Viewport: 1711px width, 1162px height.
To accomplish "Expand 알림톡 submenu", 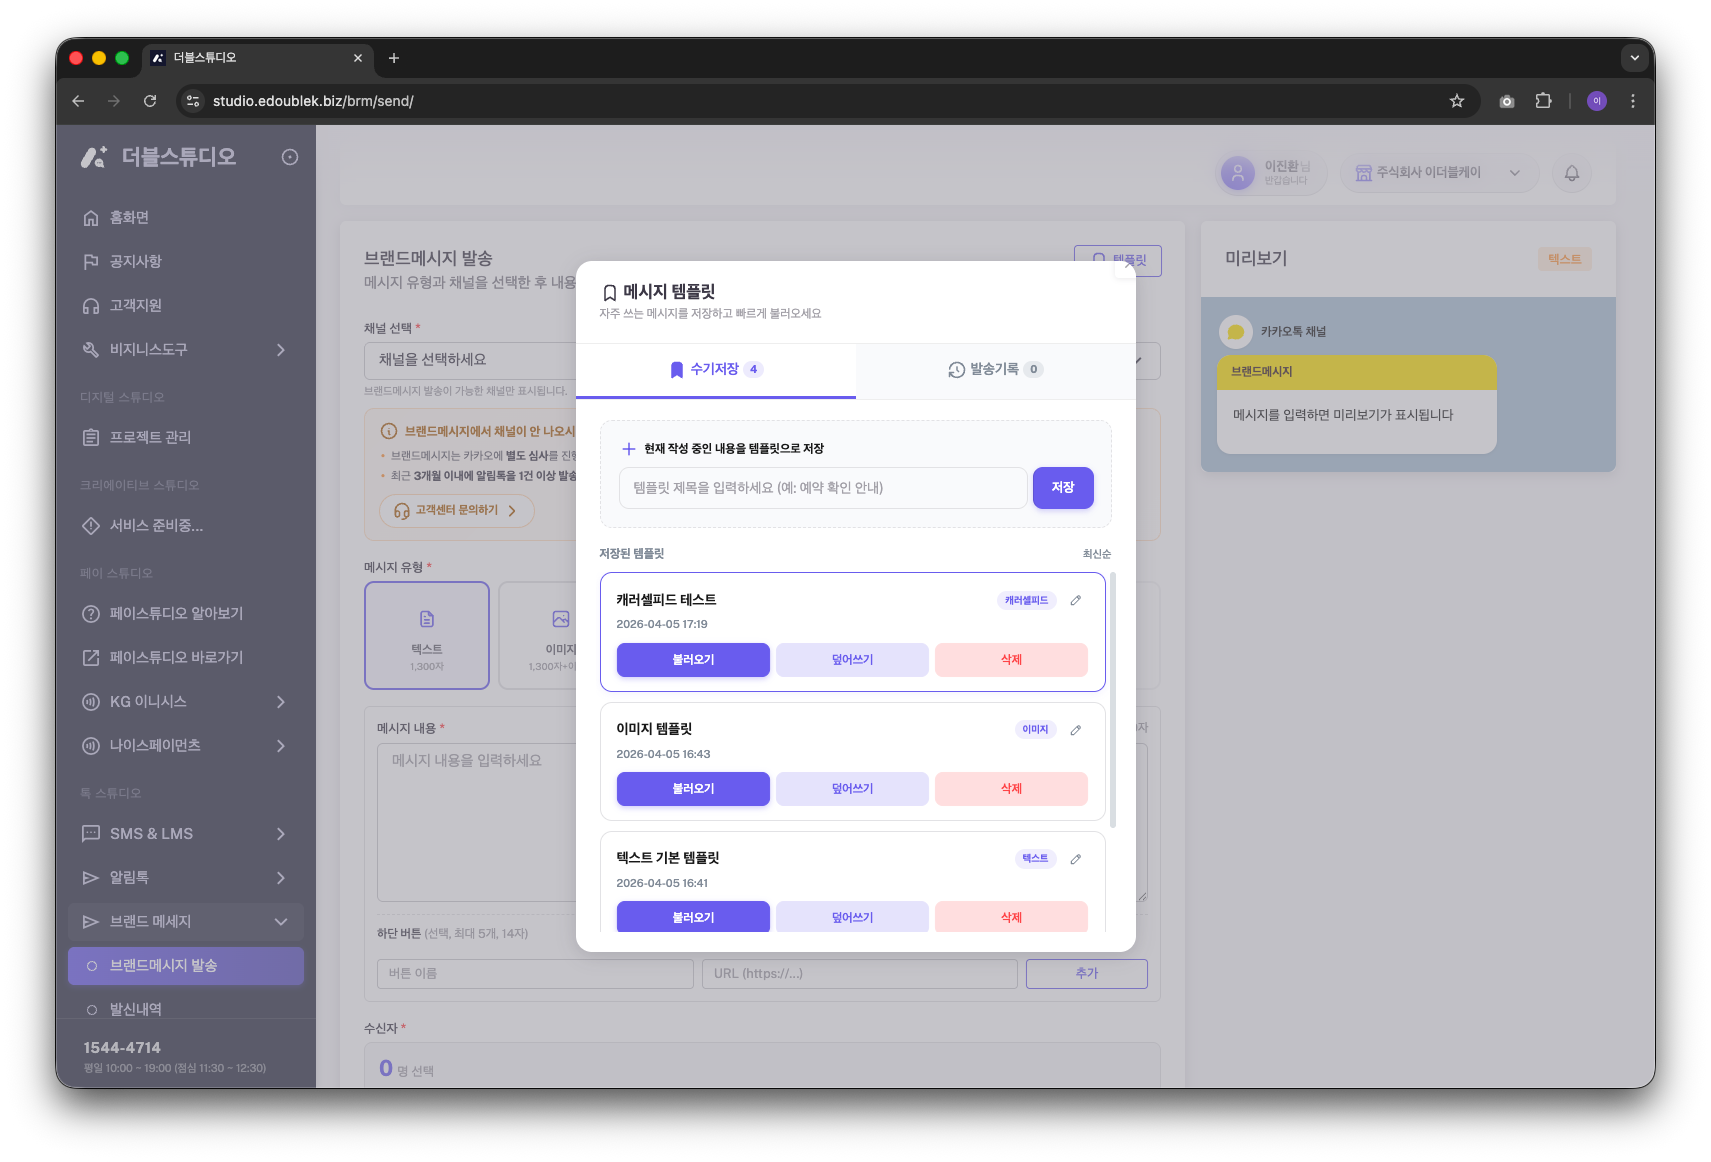I will pos(281,878).
